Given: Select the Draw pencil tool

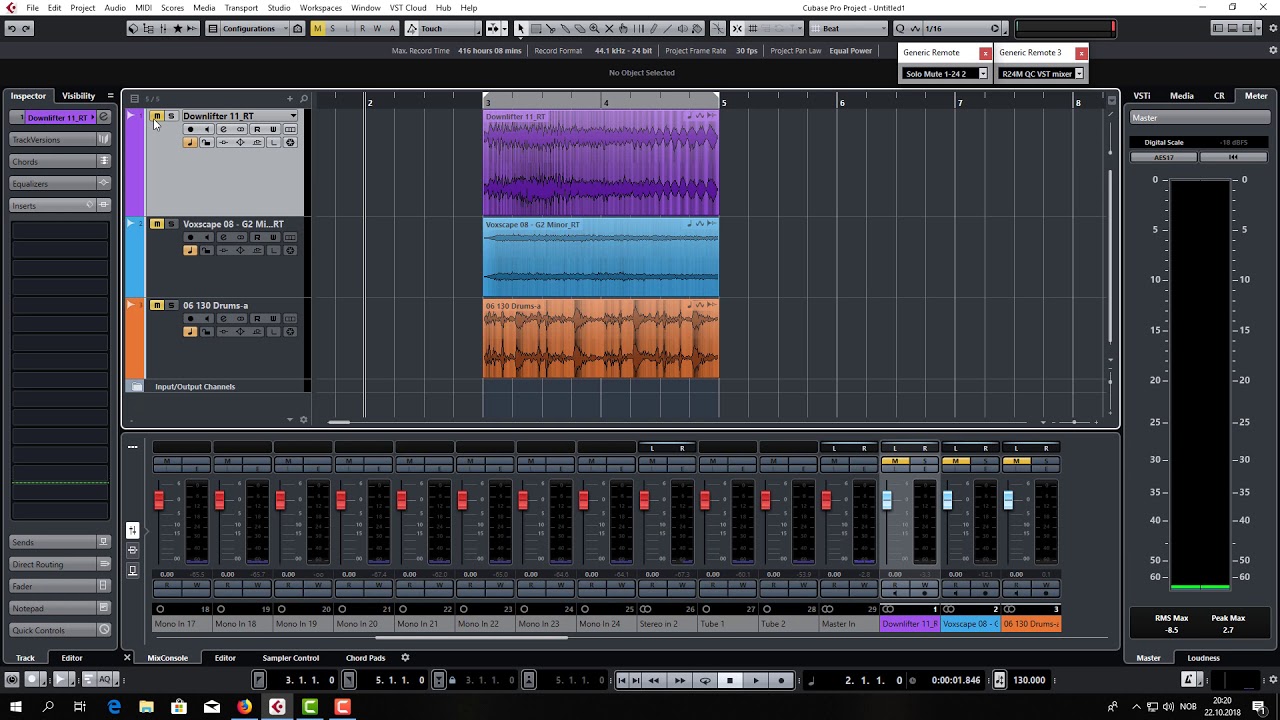Looking at the screenshot, I should [x=653, y=28].
